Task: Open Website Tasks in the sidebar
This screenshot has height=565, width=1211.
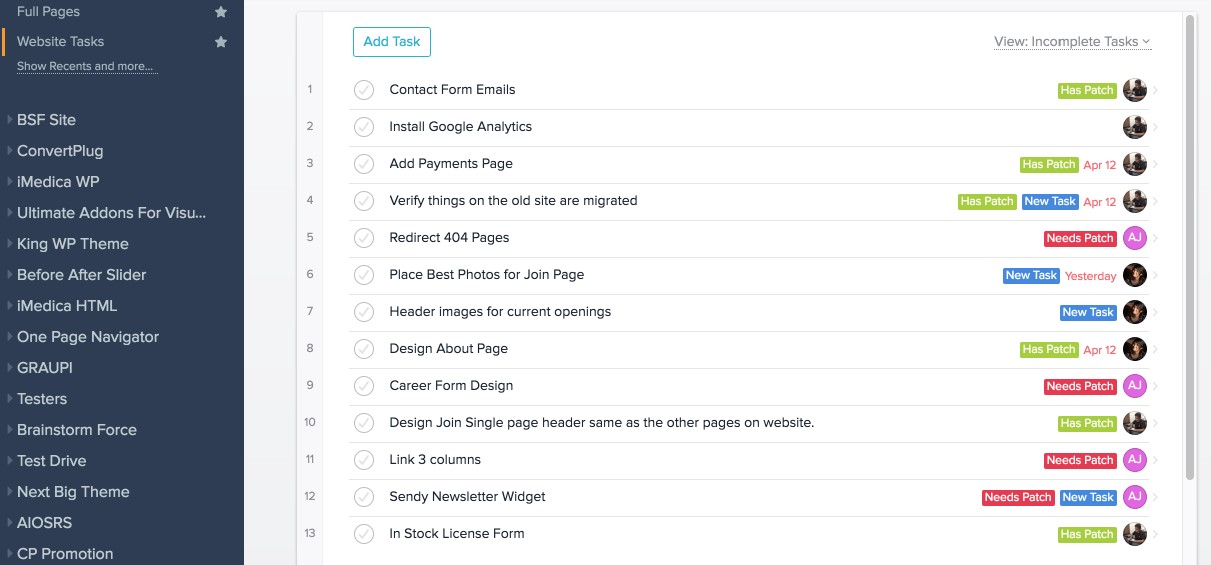Action: [x=60, y=42]
